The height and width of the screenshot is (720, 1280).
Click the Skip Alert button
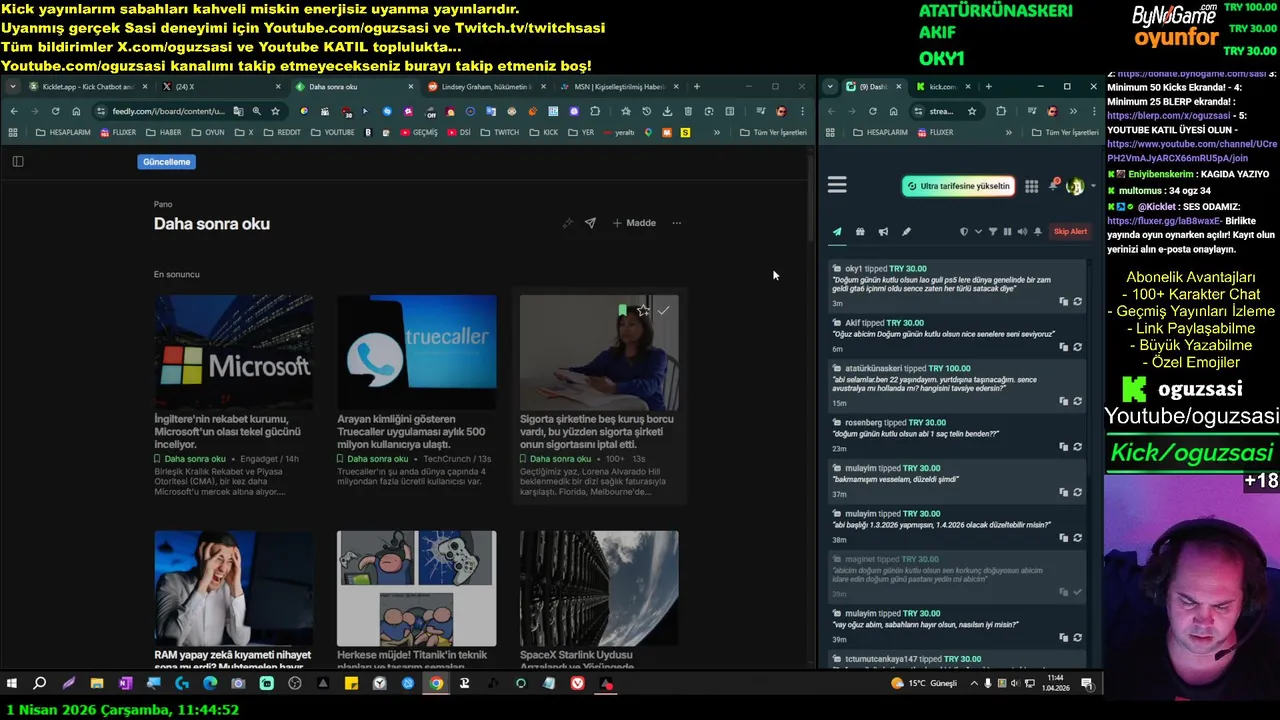click(x=1070, y=232)
